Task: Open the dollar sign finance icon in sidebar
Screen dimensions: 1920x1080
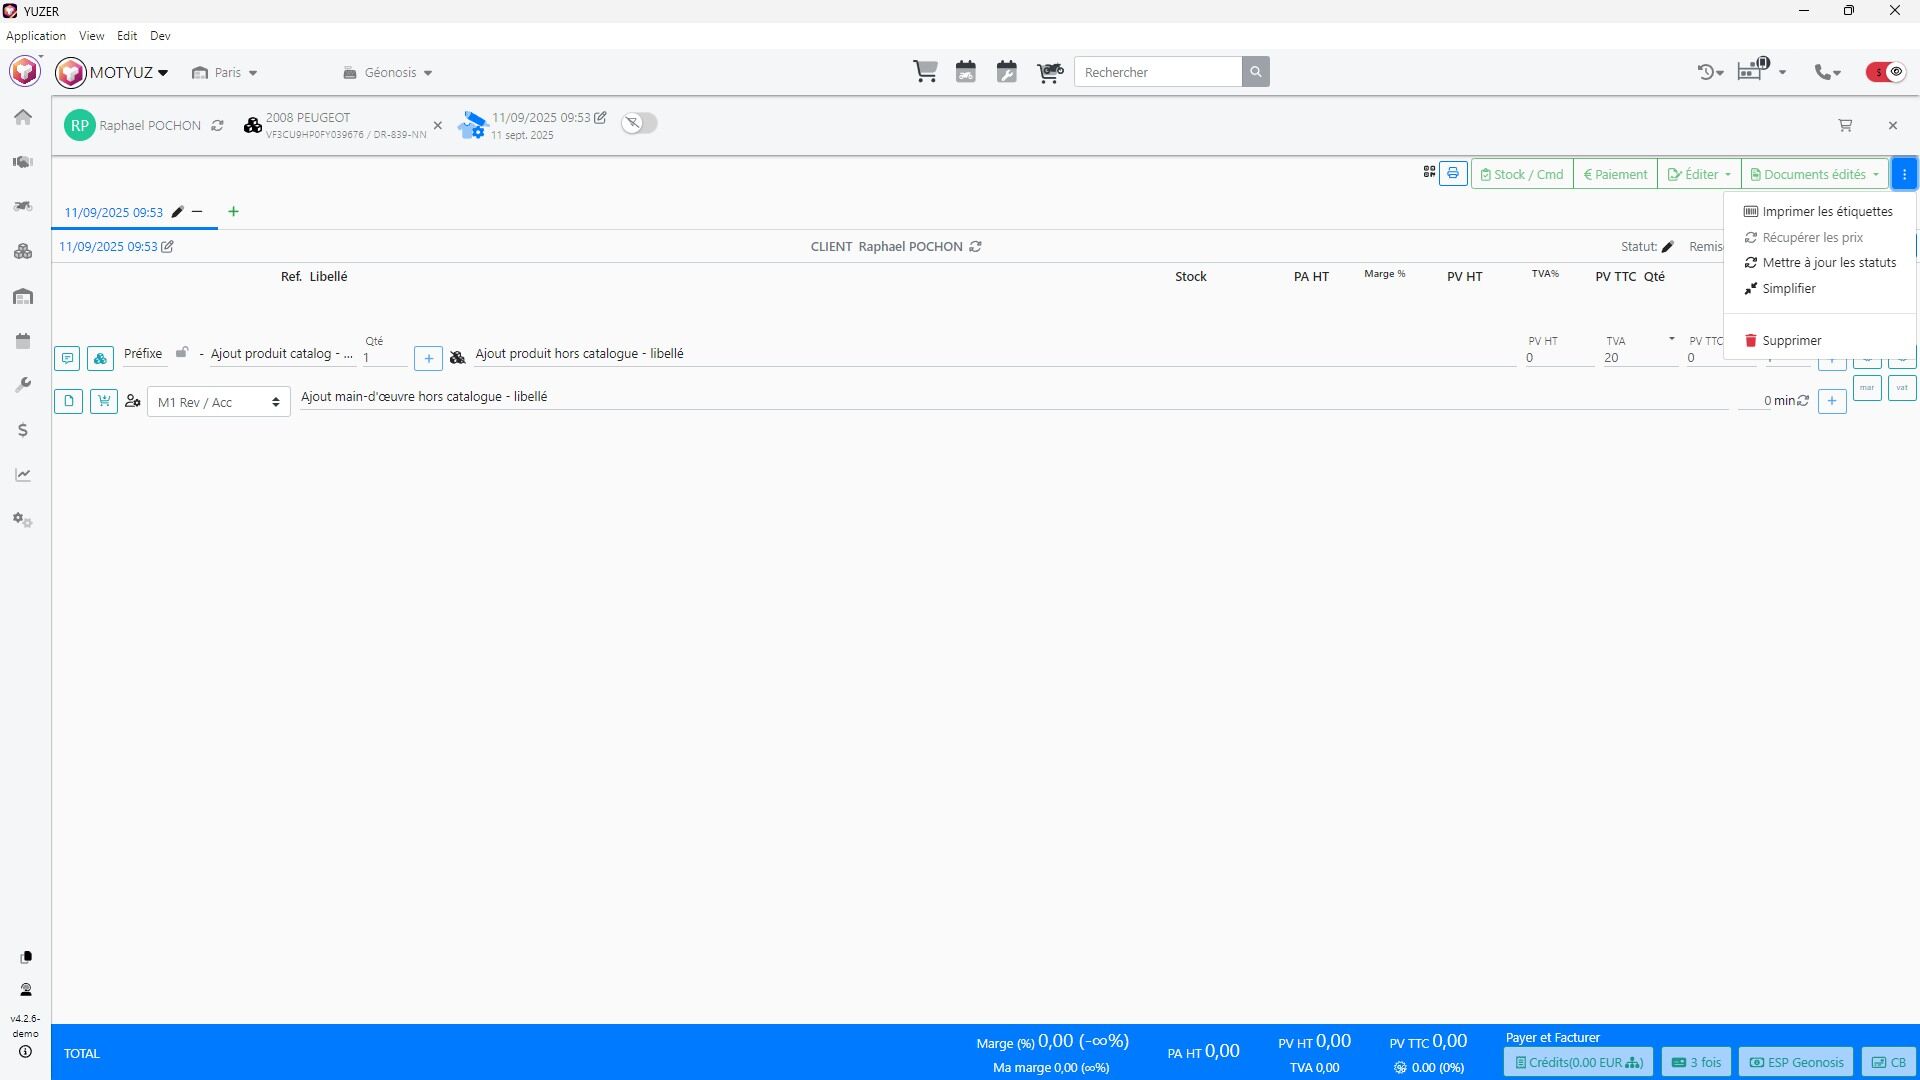Action: pyautogui.click(x=23, y=430)
